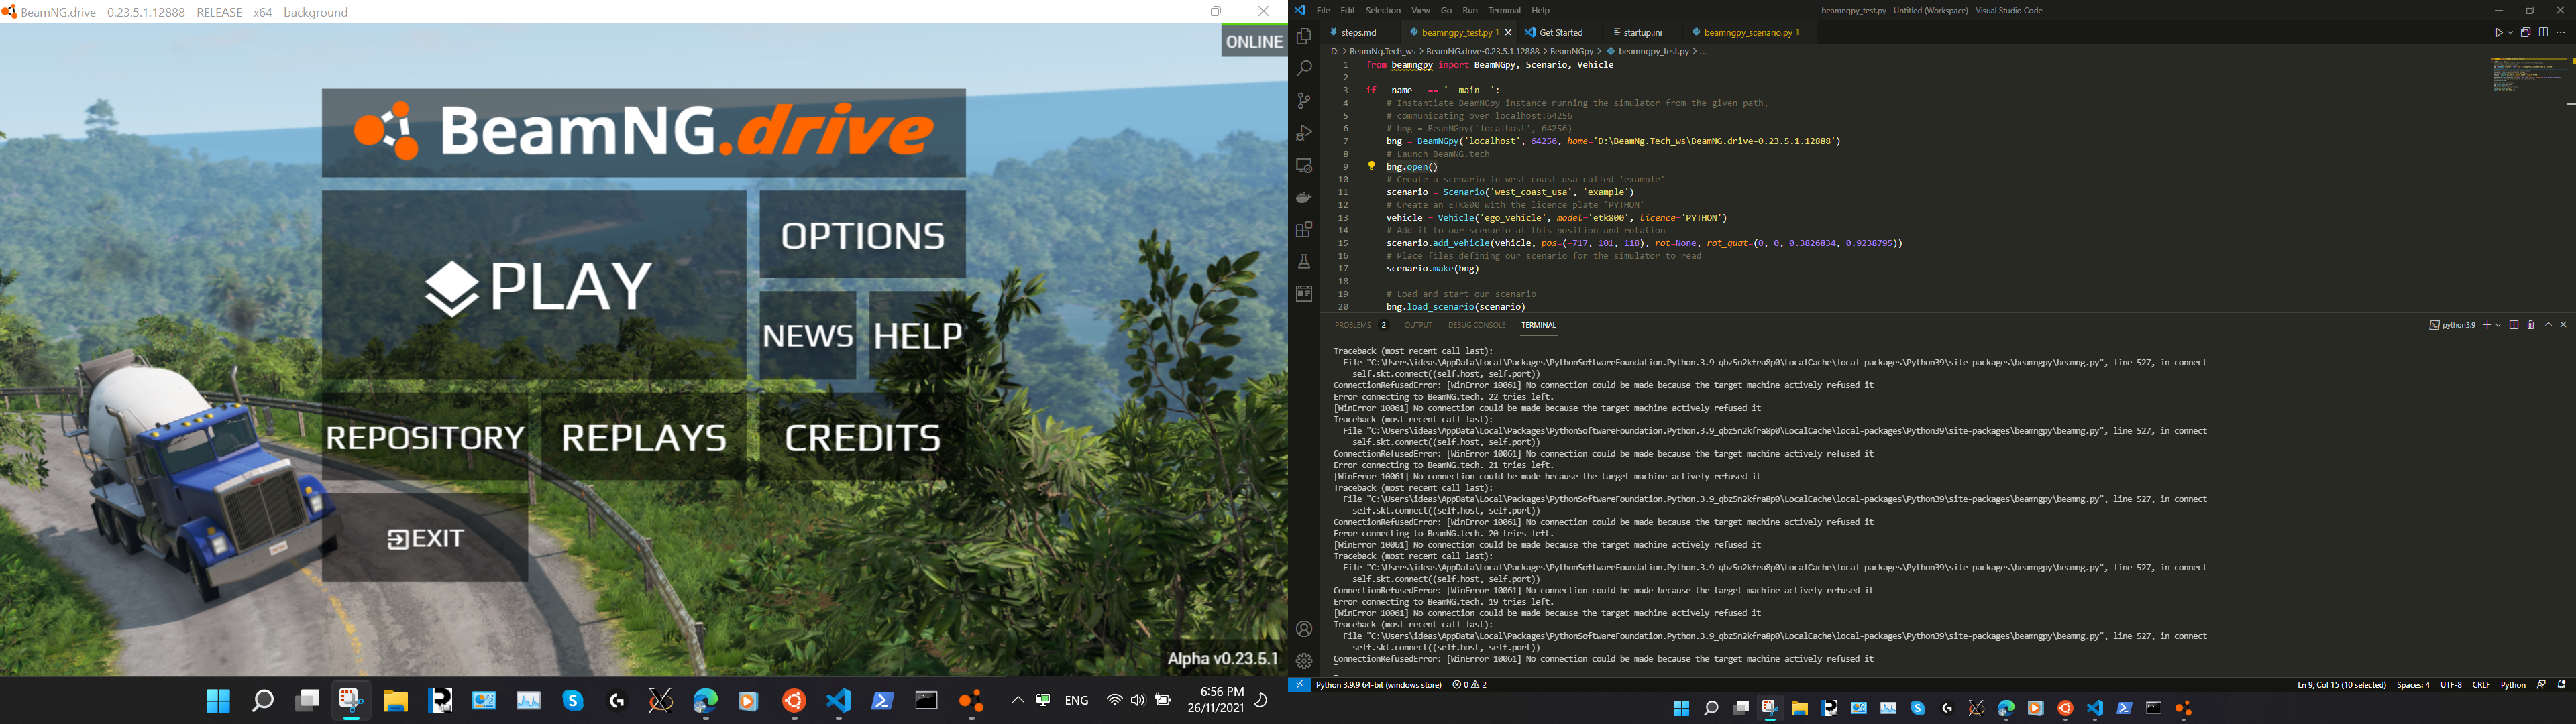This screenshot has height=724, width=2576.
Task: Open Source Control view in VS Code
Action: (x=1304, y=101)
